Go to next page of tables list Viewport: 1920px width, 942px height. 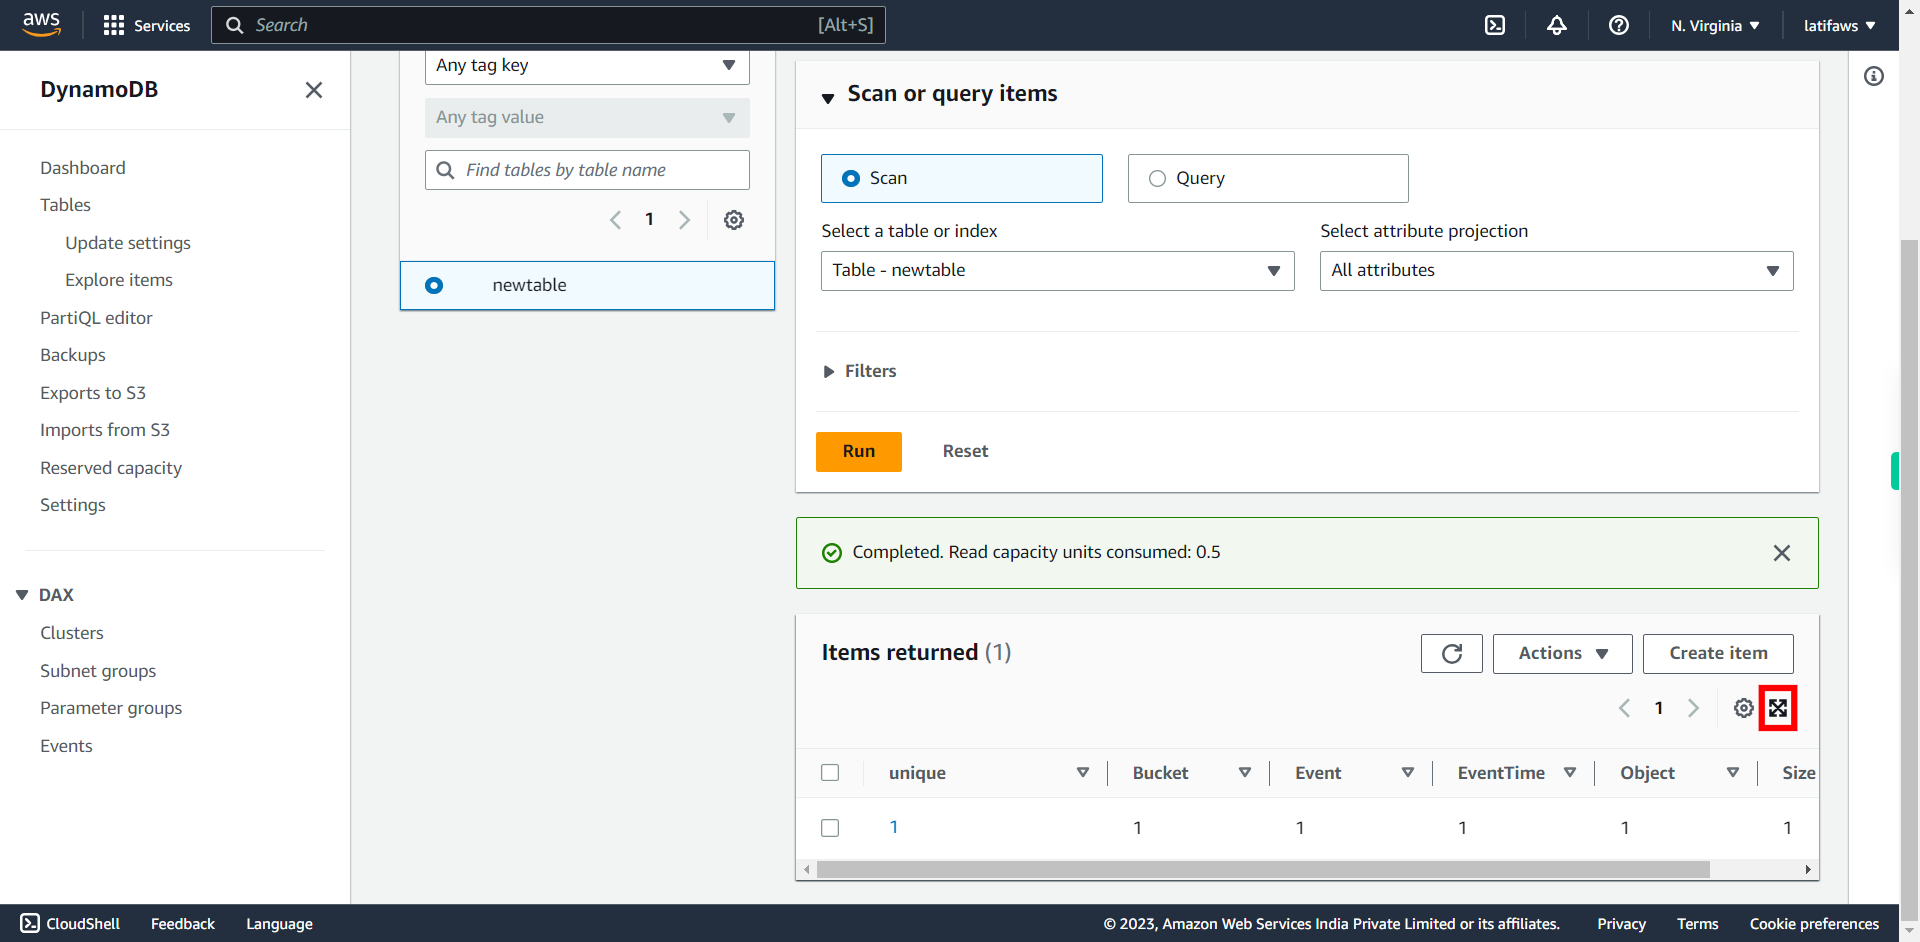point(685,220)
